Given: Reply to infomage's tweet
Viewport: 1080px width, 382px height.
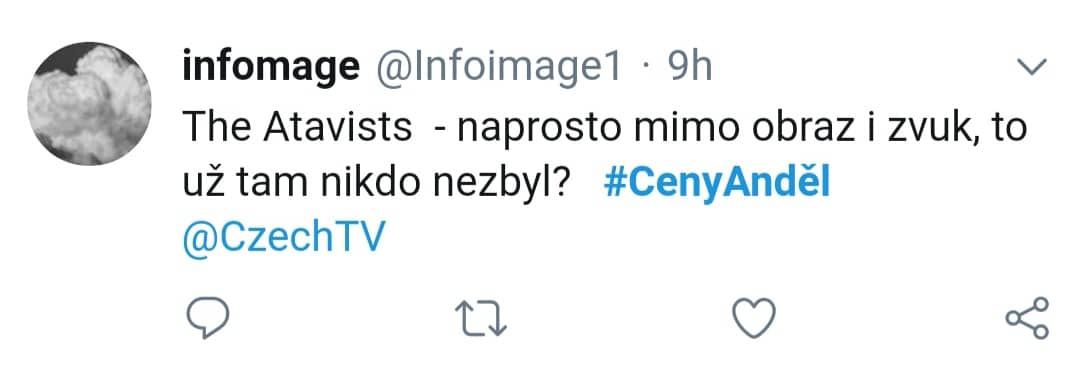Looking at the screenshot, I should pyautogui.click(x=207, y=317).
